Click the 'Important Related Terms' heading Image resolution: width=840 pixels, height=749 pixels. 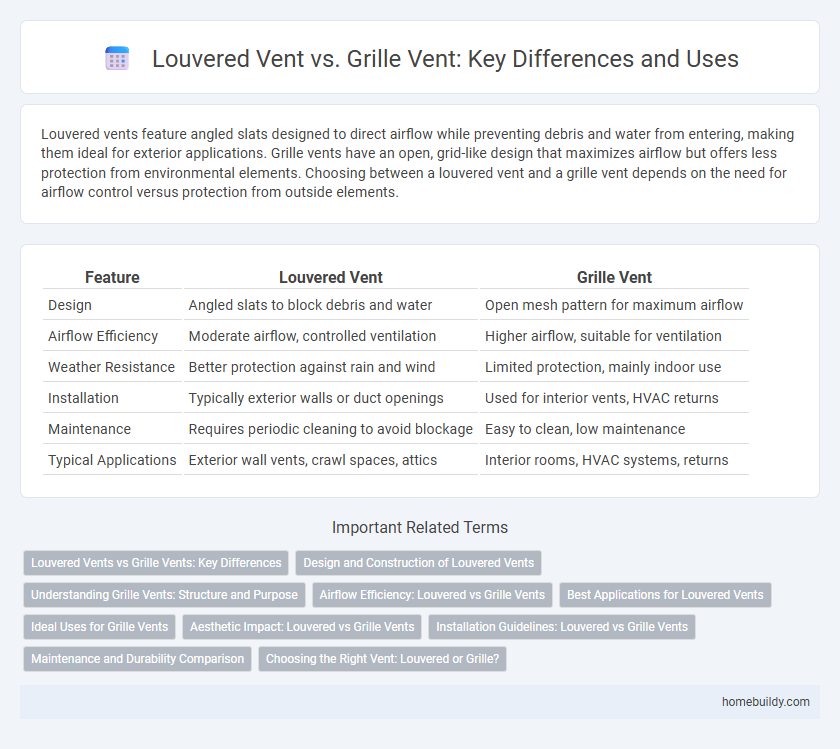(420, 528)
